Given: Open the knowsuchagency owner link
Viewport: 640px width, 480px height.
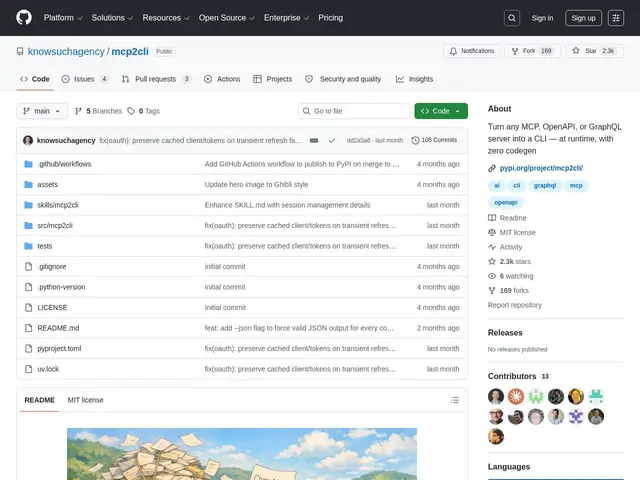Looking at the screenshot, I should click(66, 51).
